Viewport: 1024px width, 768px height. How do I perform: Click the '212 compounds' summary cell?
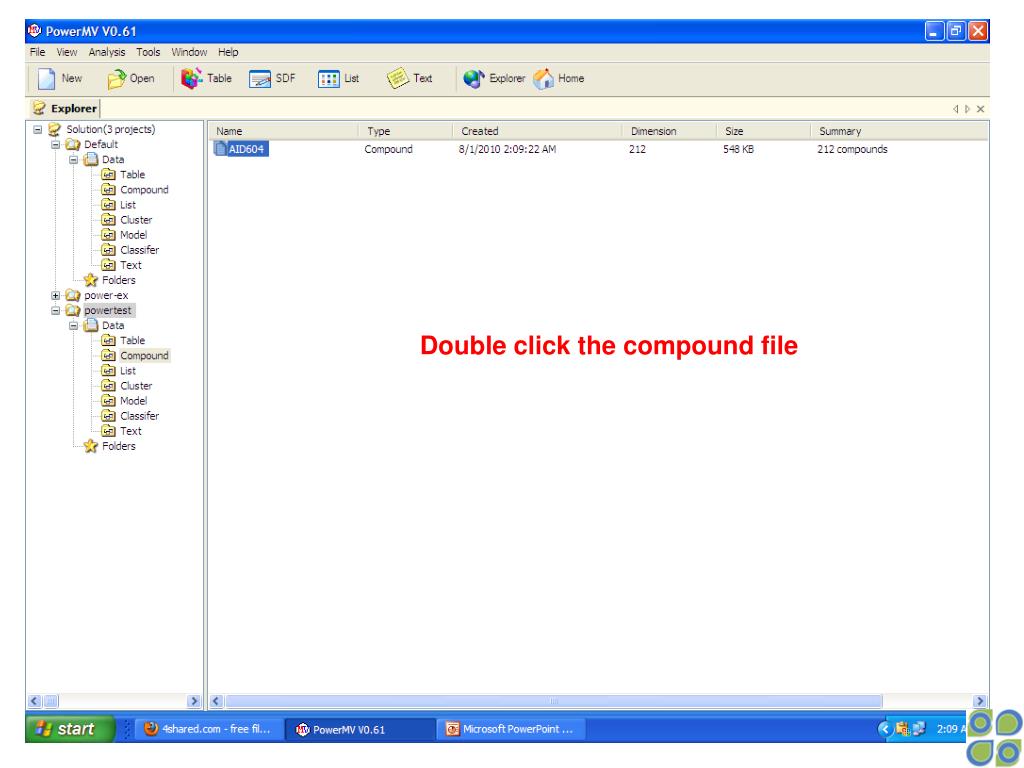[852, 150]
